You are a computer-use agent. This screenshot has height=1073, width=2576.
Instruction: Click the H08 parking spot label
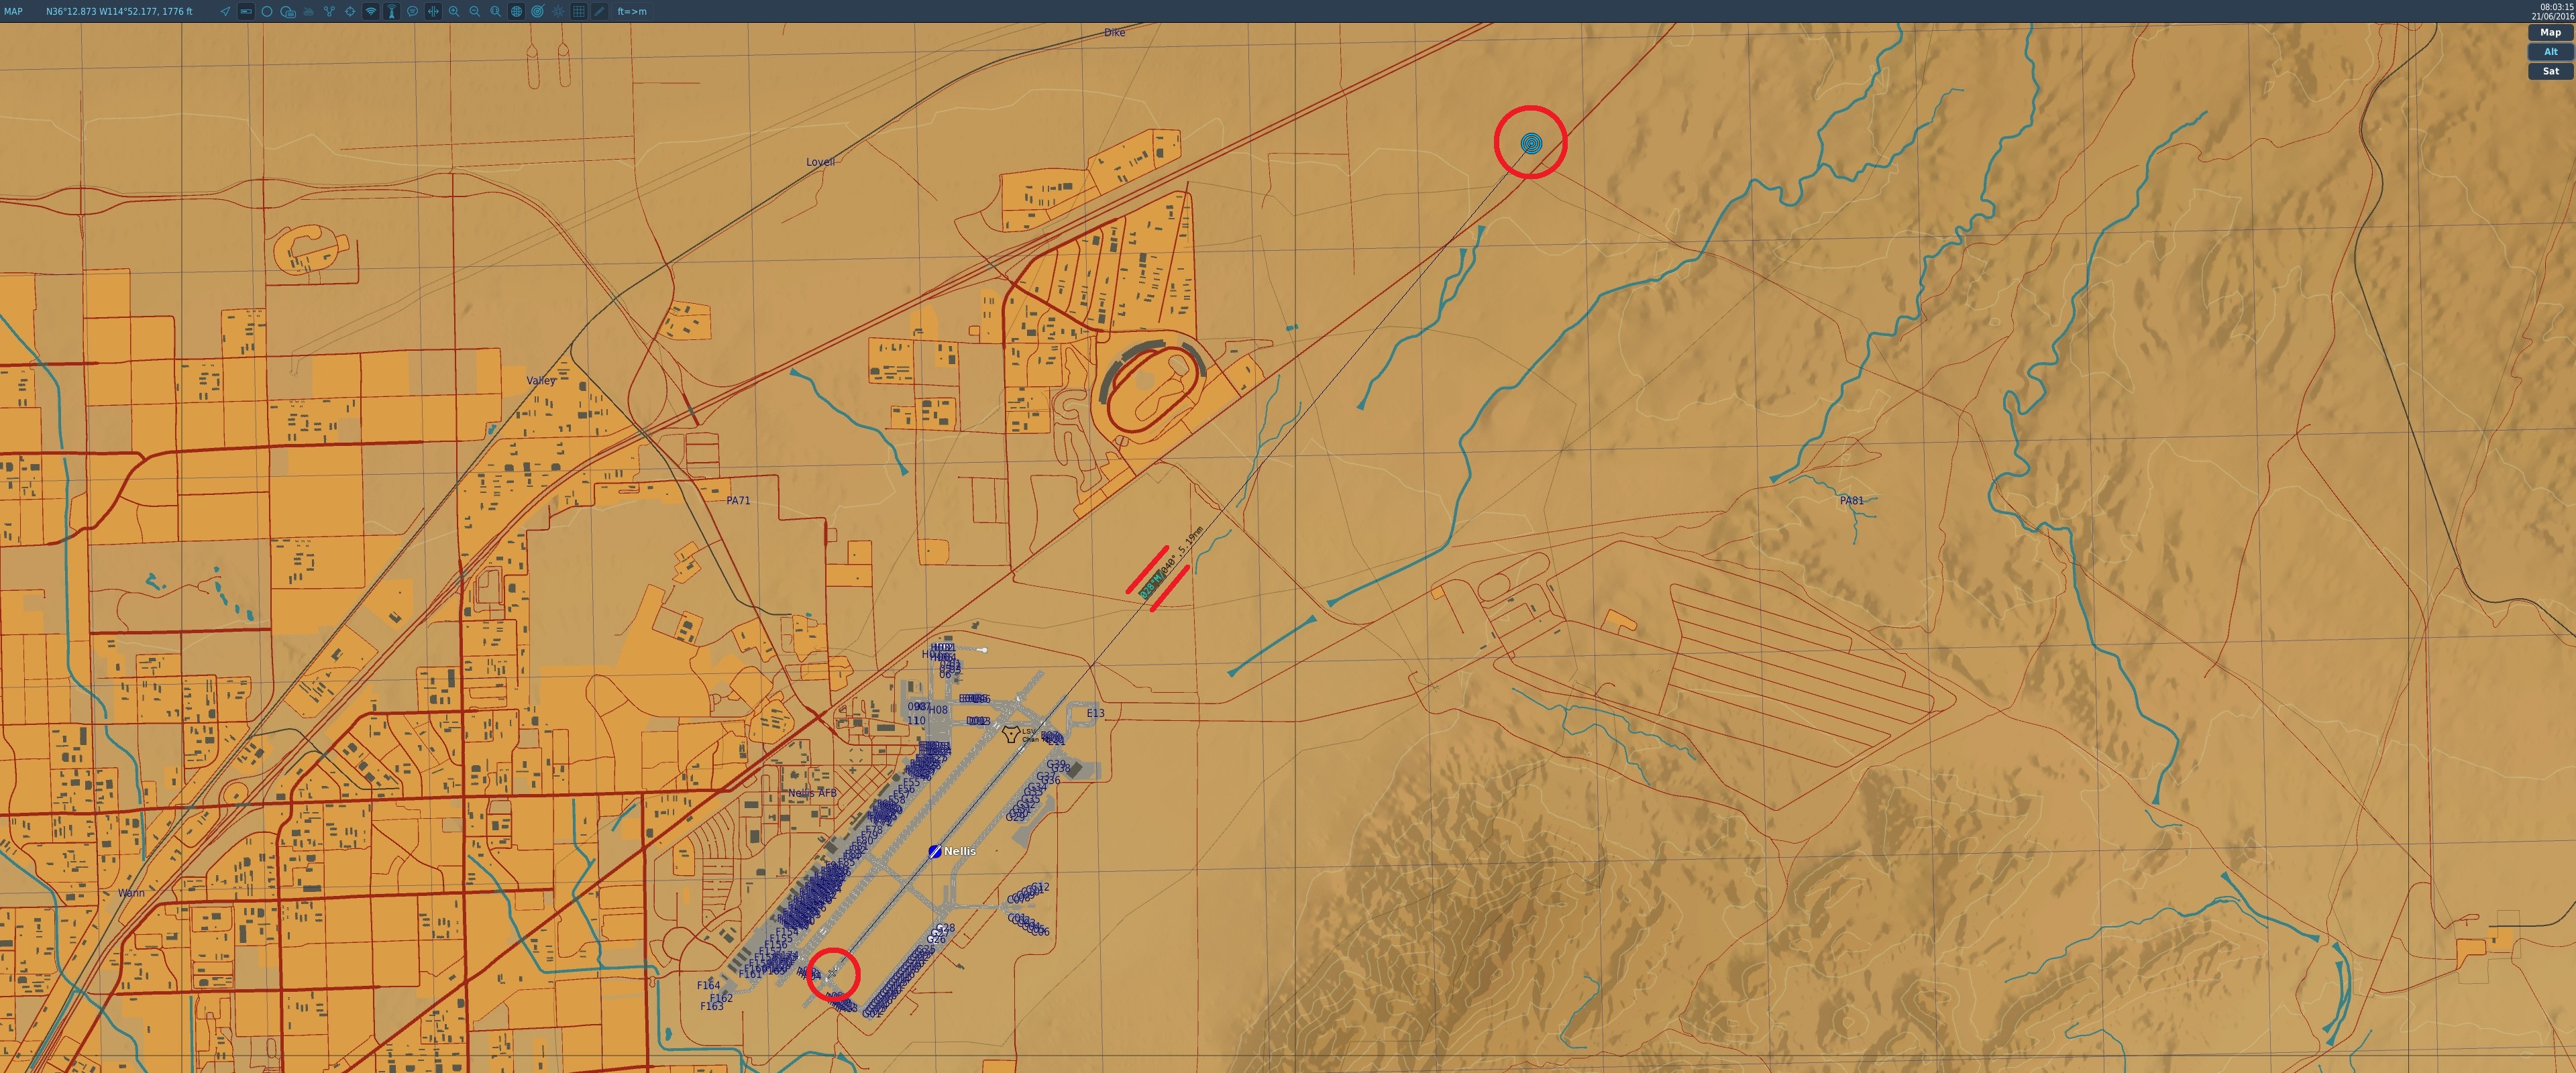pos(938,710)
